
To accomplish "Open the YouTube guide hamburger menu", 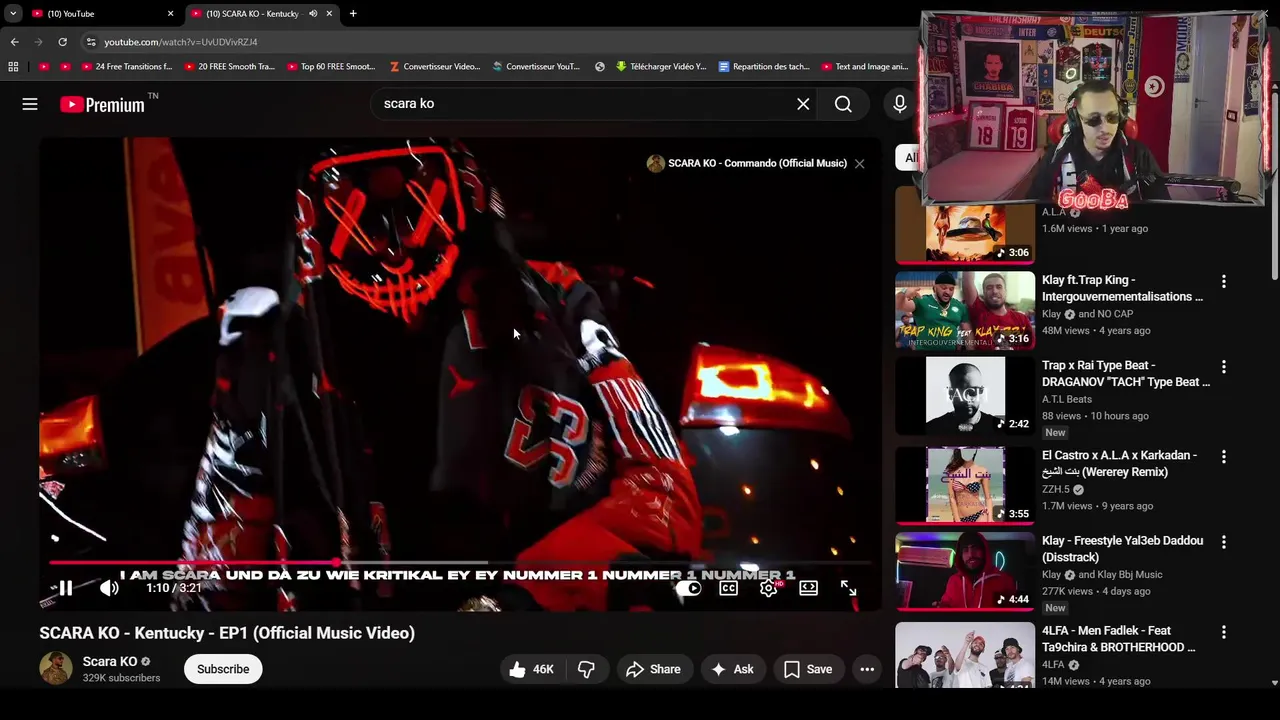I will 30,104.
